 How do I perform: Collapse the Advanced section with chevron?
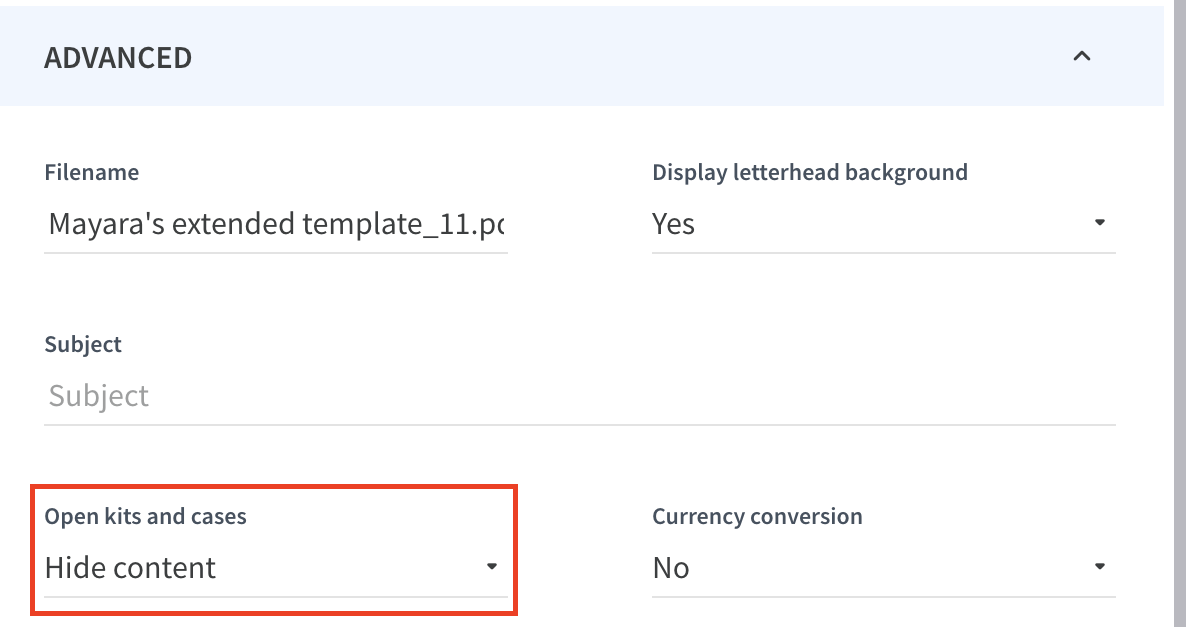[x=1081, y=57]
